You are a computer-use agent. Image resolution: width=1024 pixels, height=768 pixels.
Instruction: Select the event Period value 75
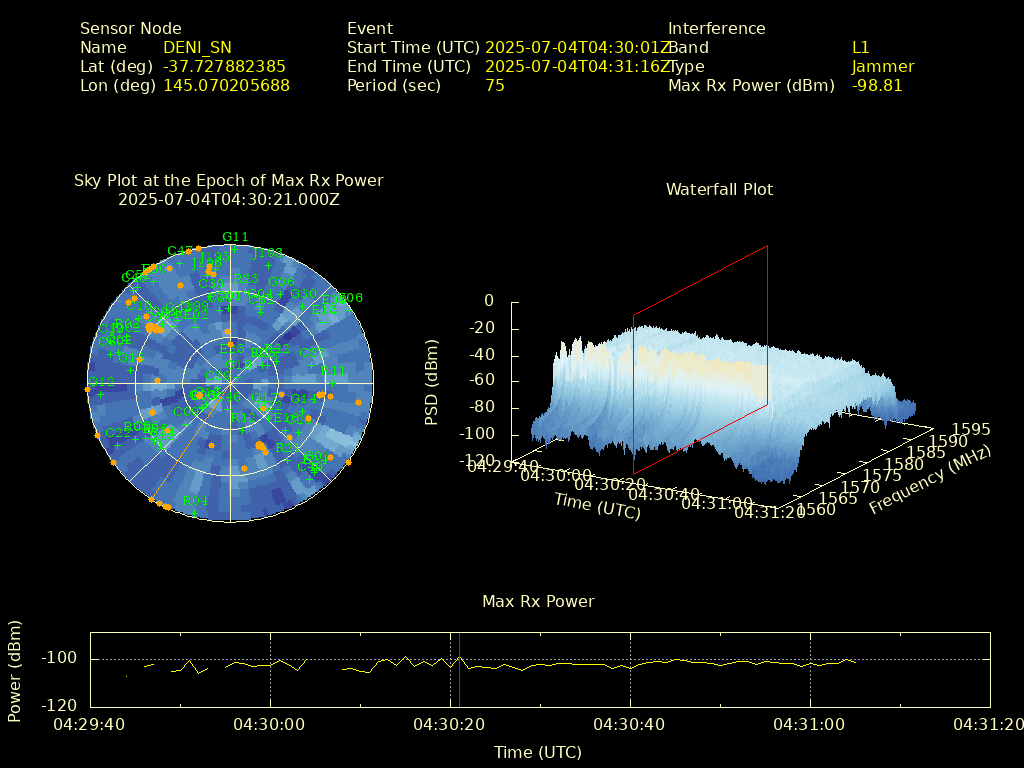[x=494, y=85]
